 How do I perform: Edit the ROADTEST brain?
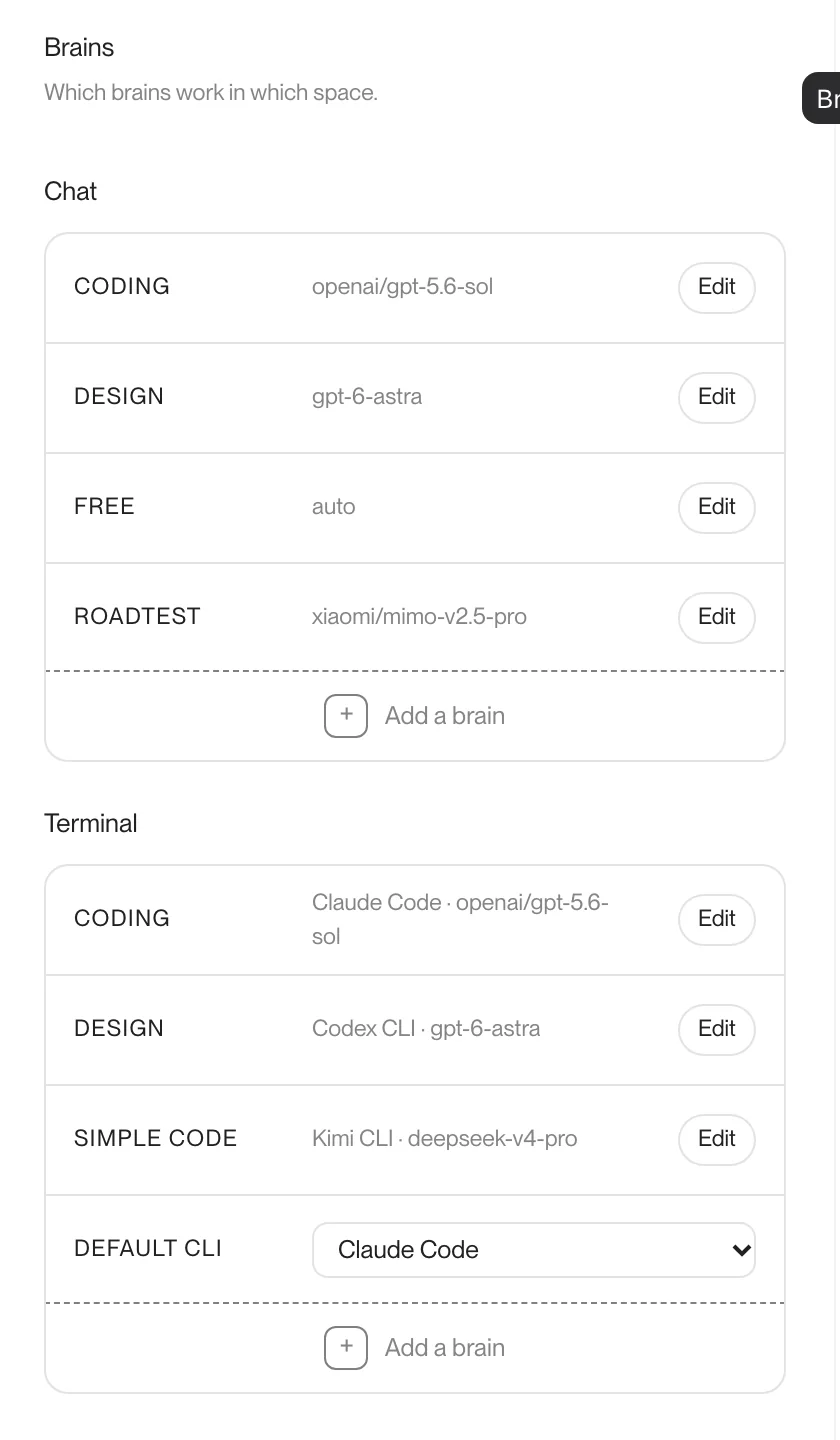[x=717, y=618]
